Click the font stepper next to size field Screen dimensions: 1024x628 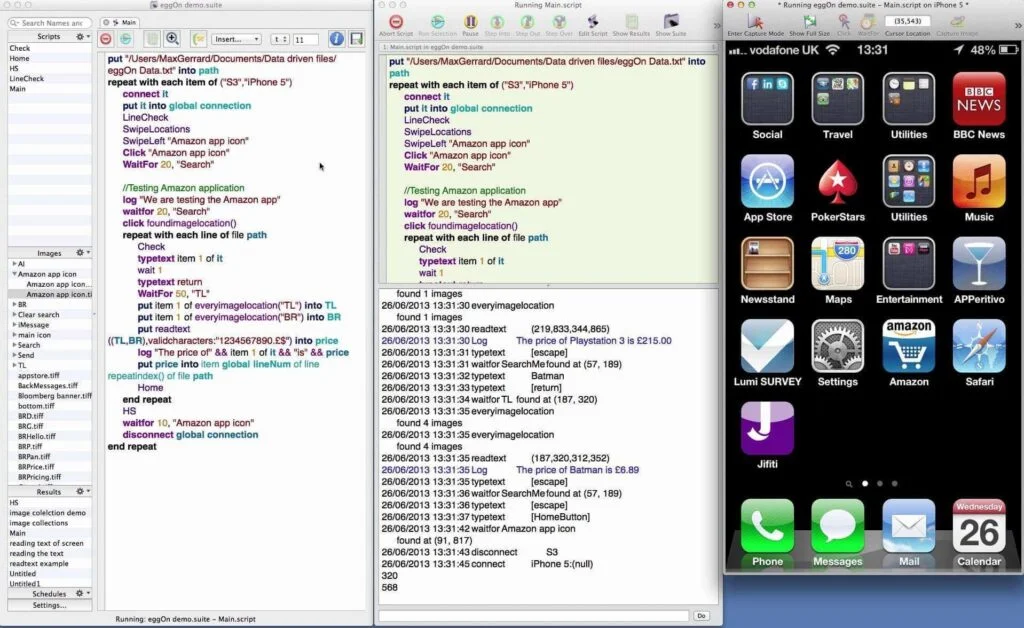pos(280,39)
